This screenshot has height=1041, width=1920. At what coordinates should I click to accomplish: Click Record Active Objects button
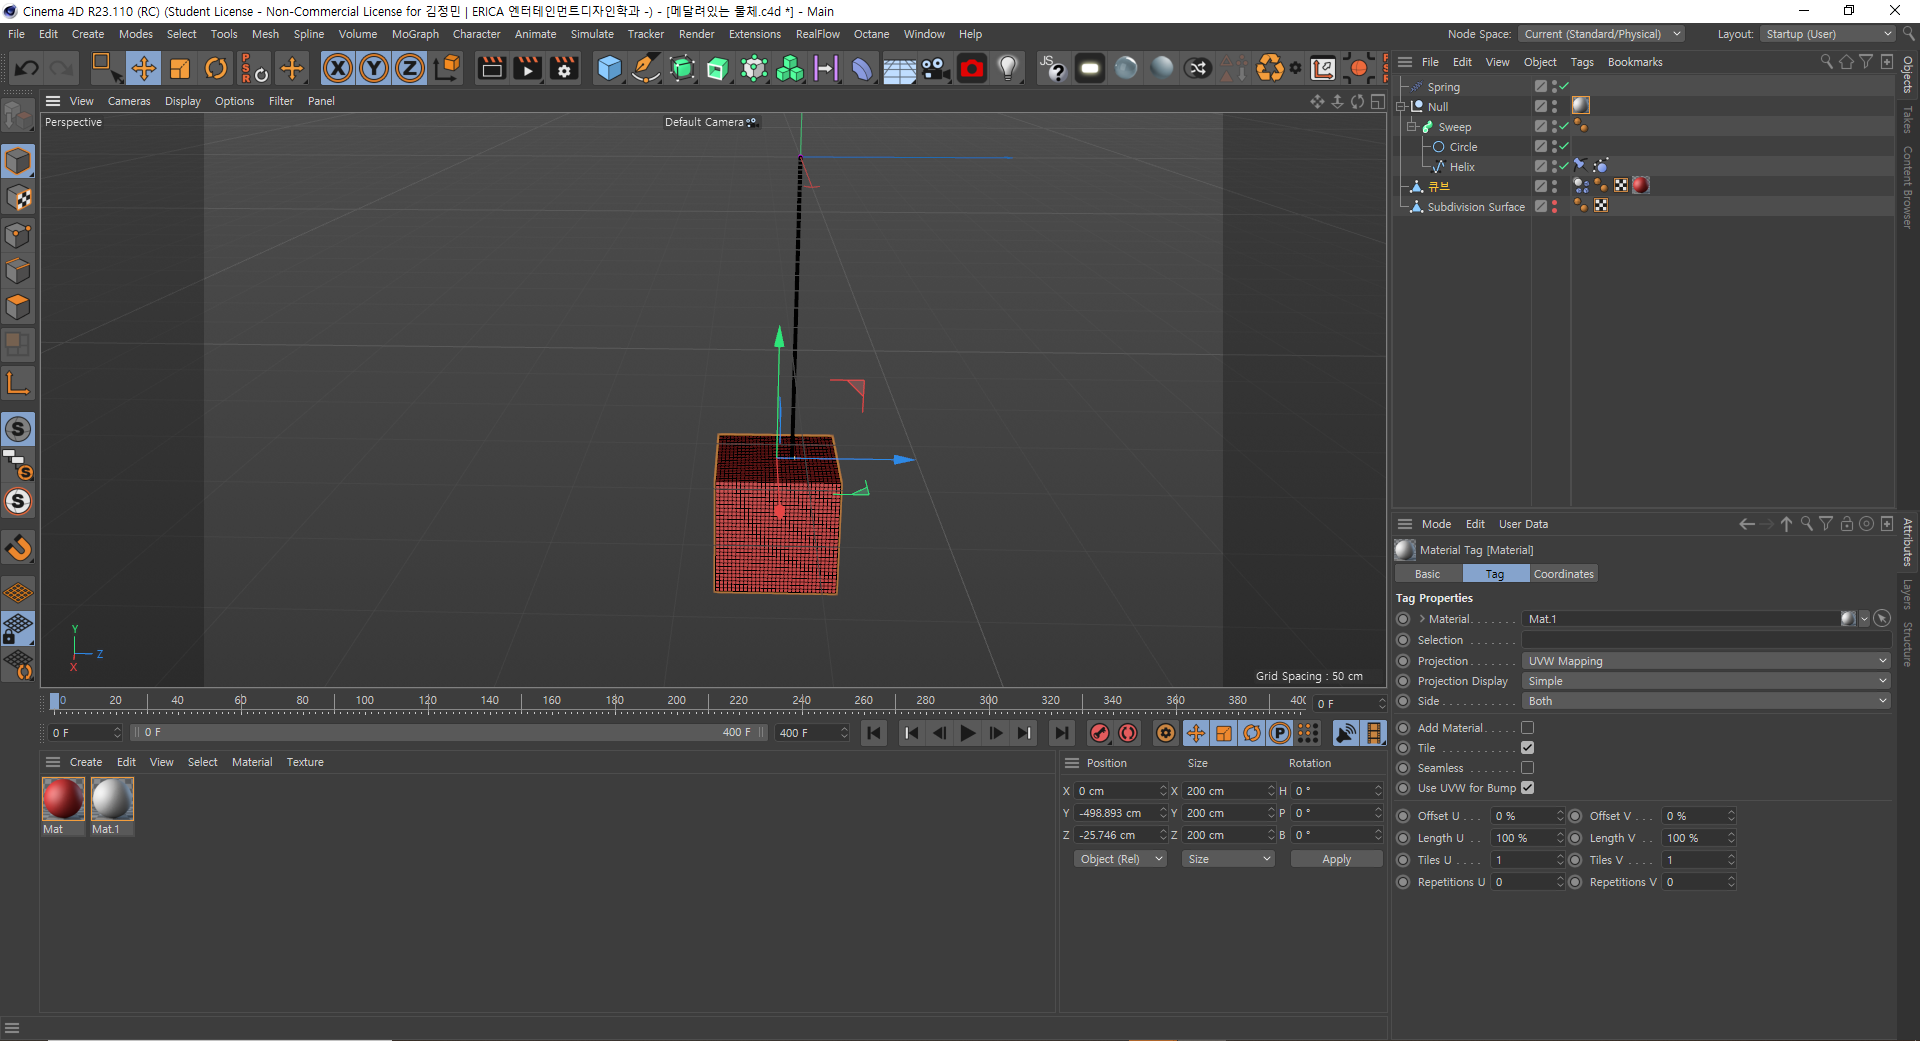click(x=1099, y=733)
